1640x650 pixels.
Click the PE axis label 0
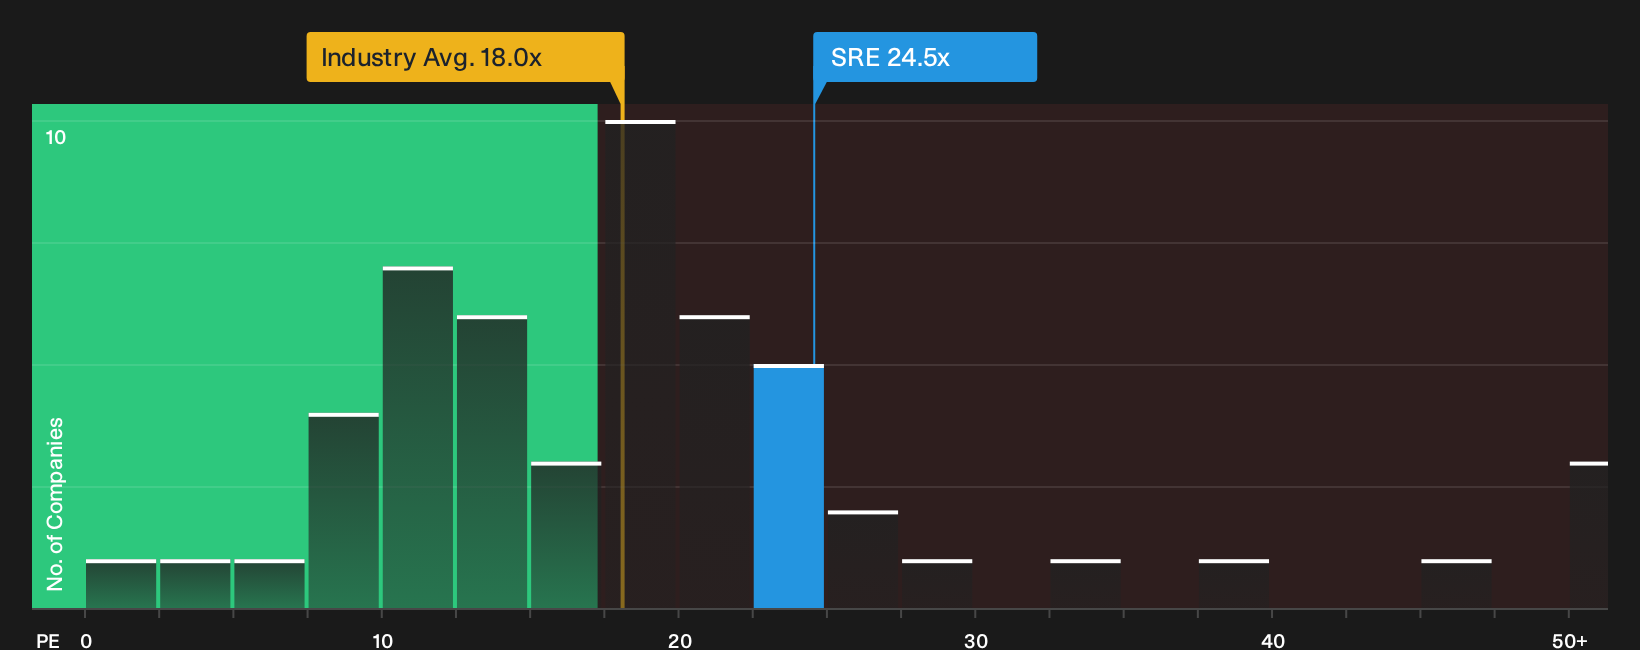pyautogui.click(x=86, y=640)
